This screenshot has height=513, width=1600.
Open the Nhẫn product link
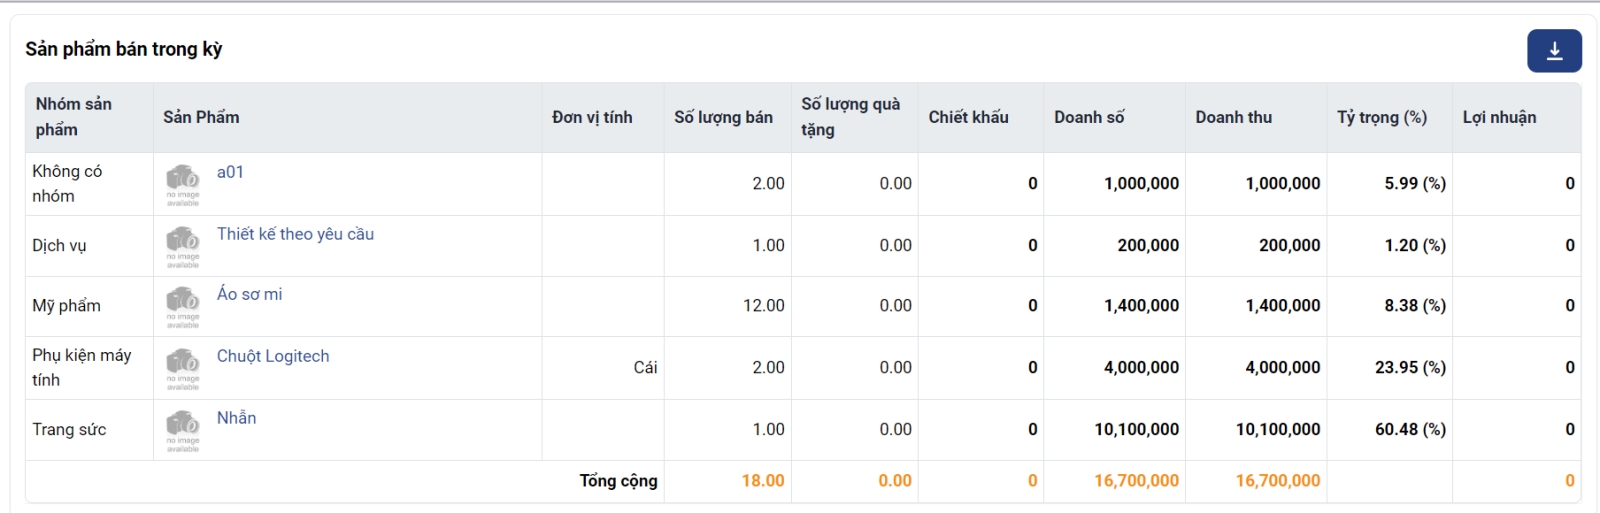236,418
